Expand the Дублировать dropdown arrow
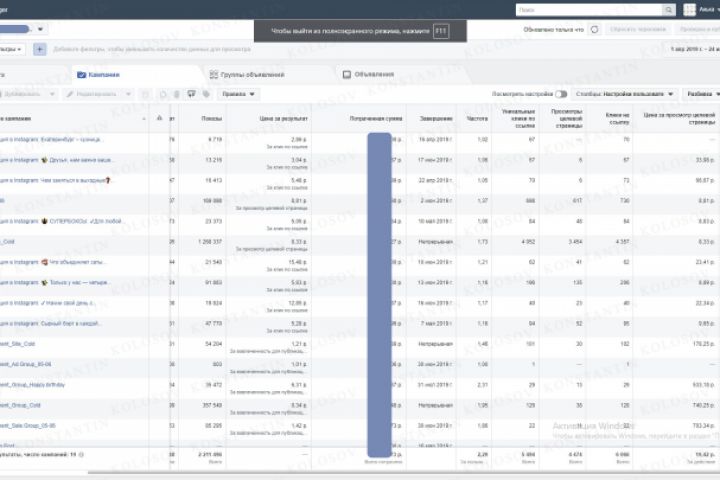This screenshot has width=720, height=480. click(x=52, y=94)
